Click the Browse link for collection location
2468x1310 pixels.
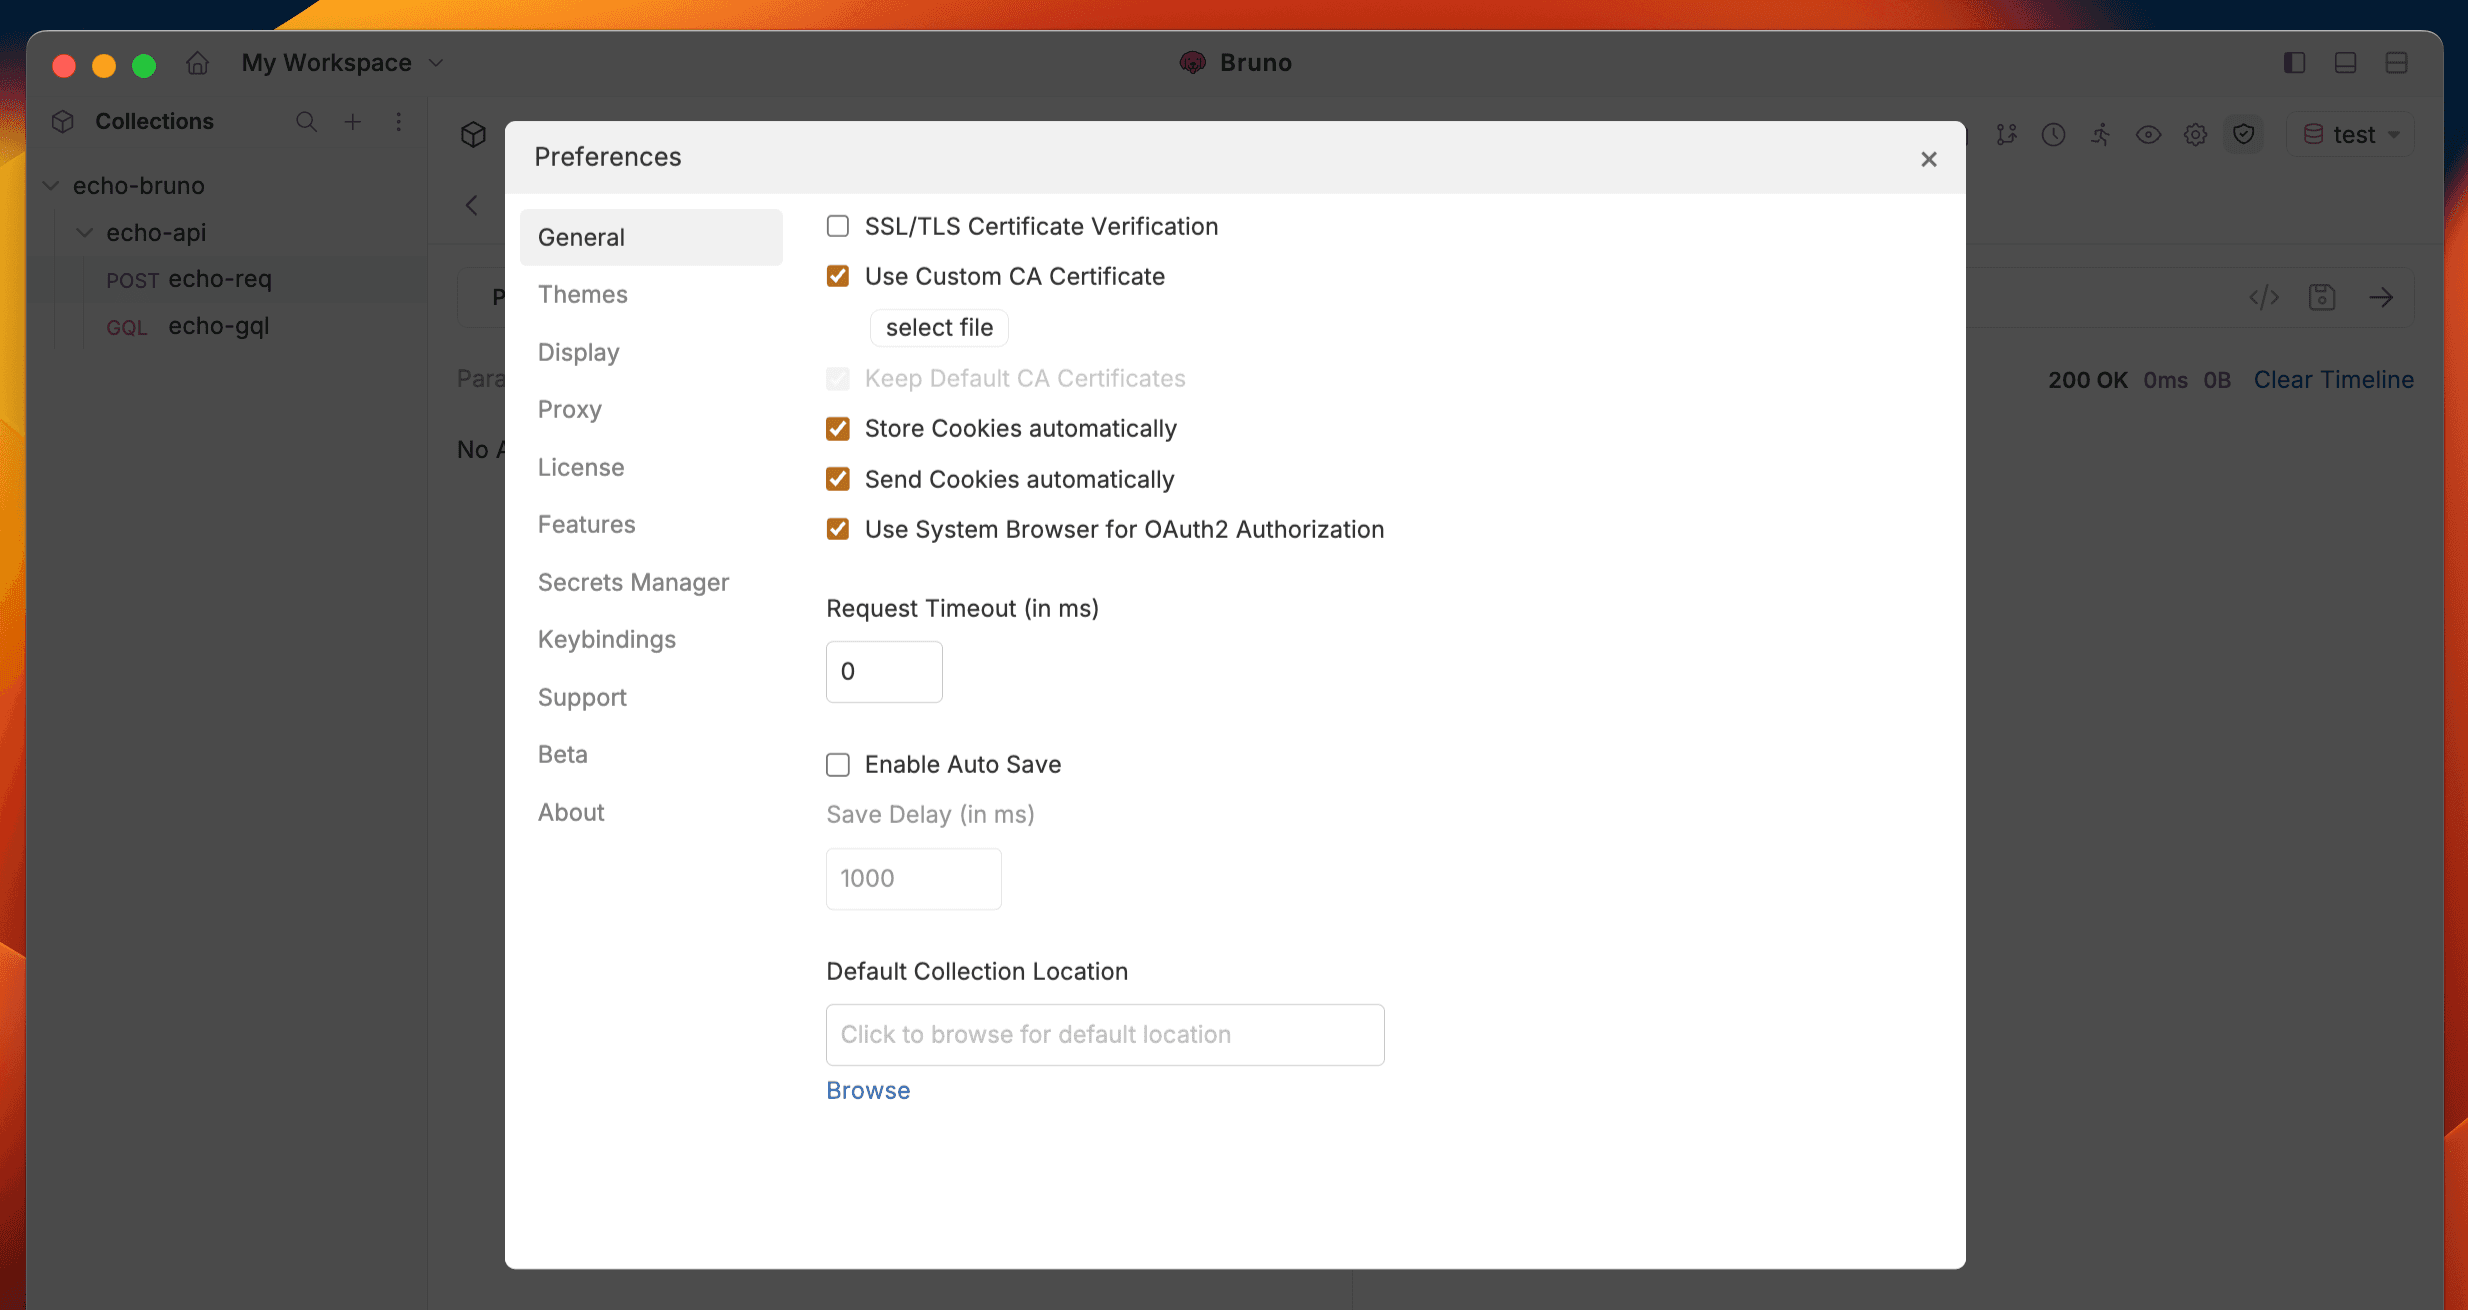867,1090
